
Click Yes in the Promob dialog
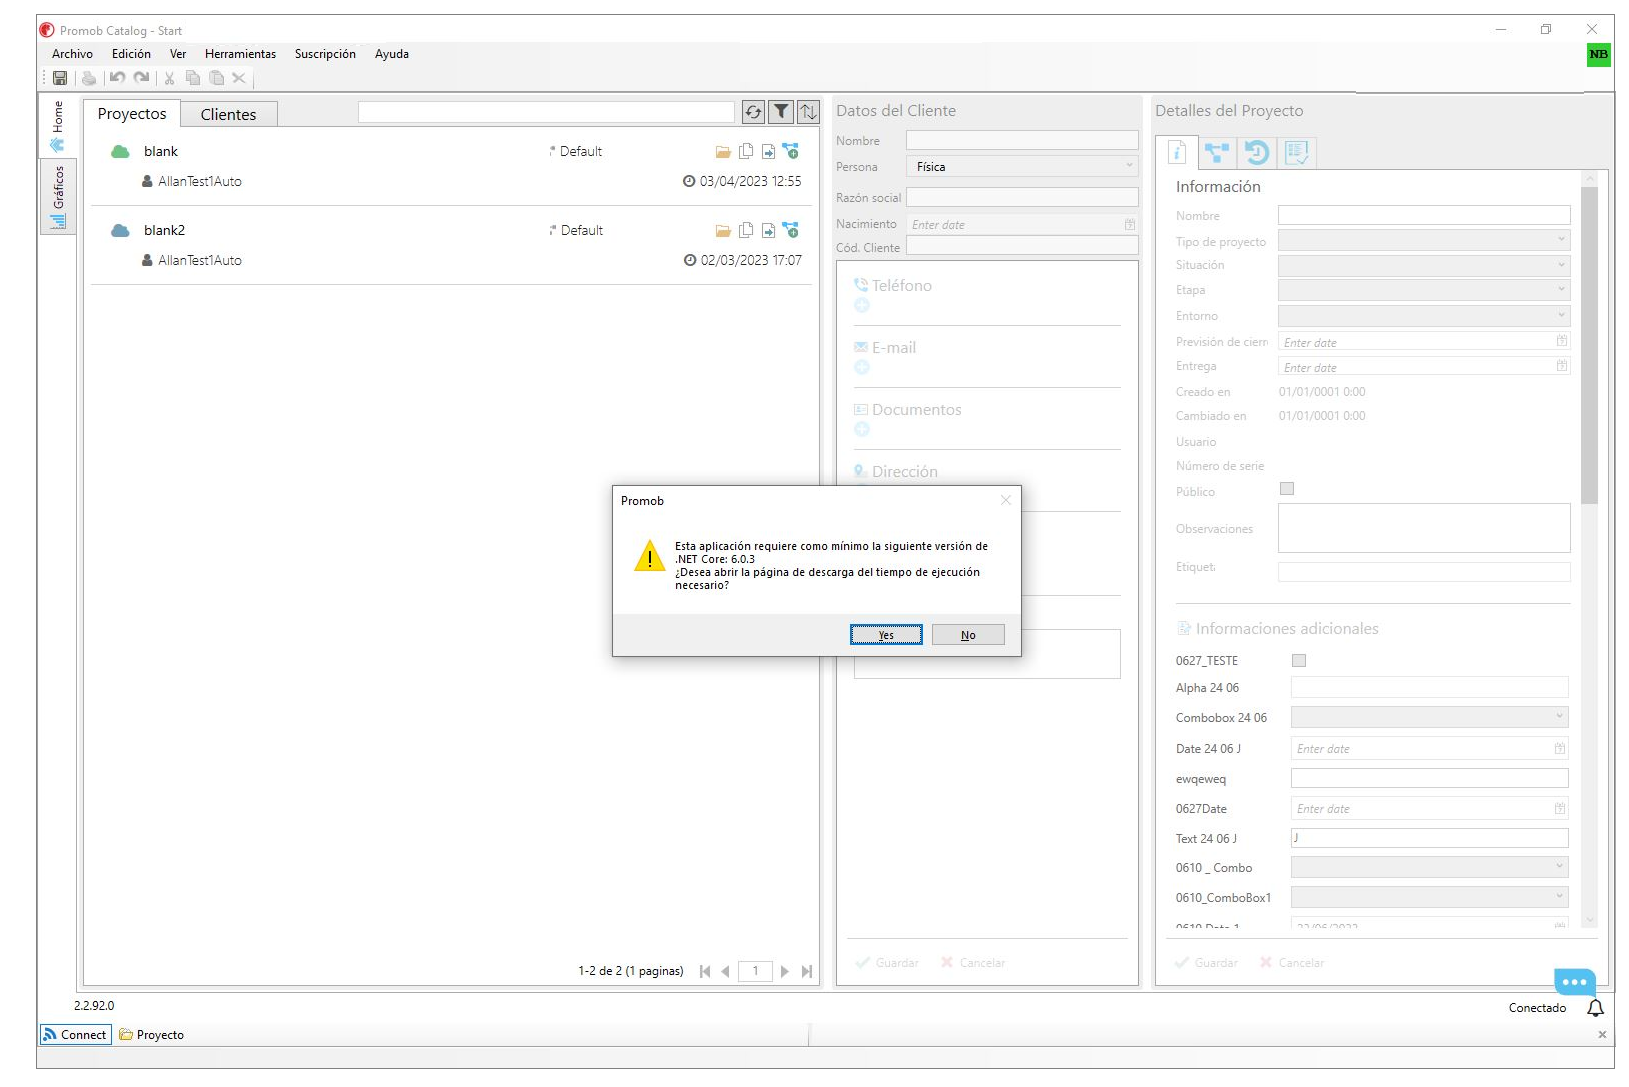click(x=886, y=635)
